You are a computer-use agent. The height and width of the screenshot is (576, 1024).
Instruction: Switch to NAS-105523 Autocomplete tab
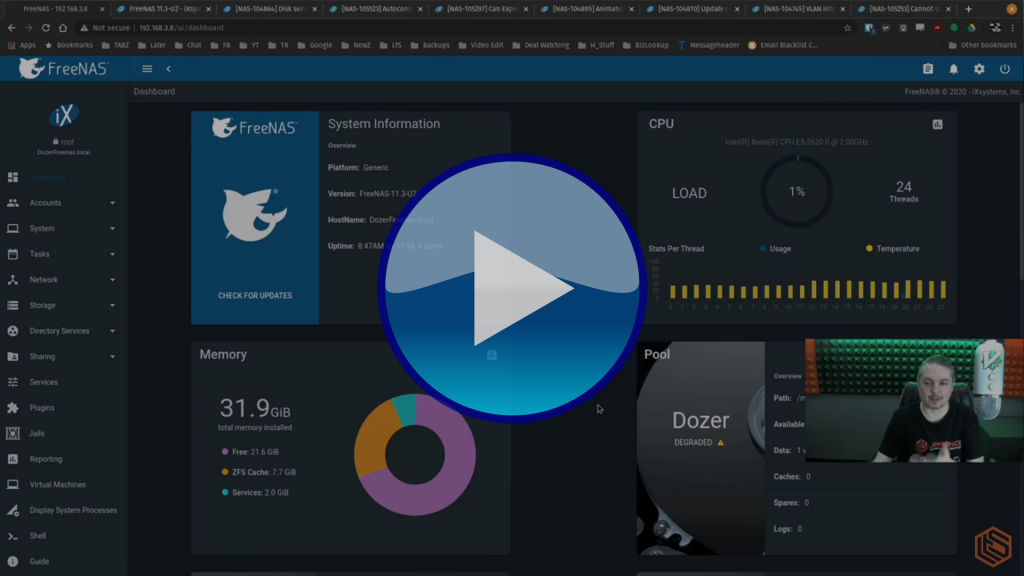point(374,9)
